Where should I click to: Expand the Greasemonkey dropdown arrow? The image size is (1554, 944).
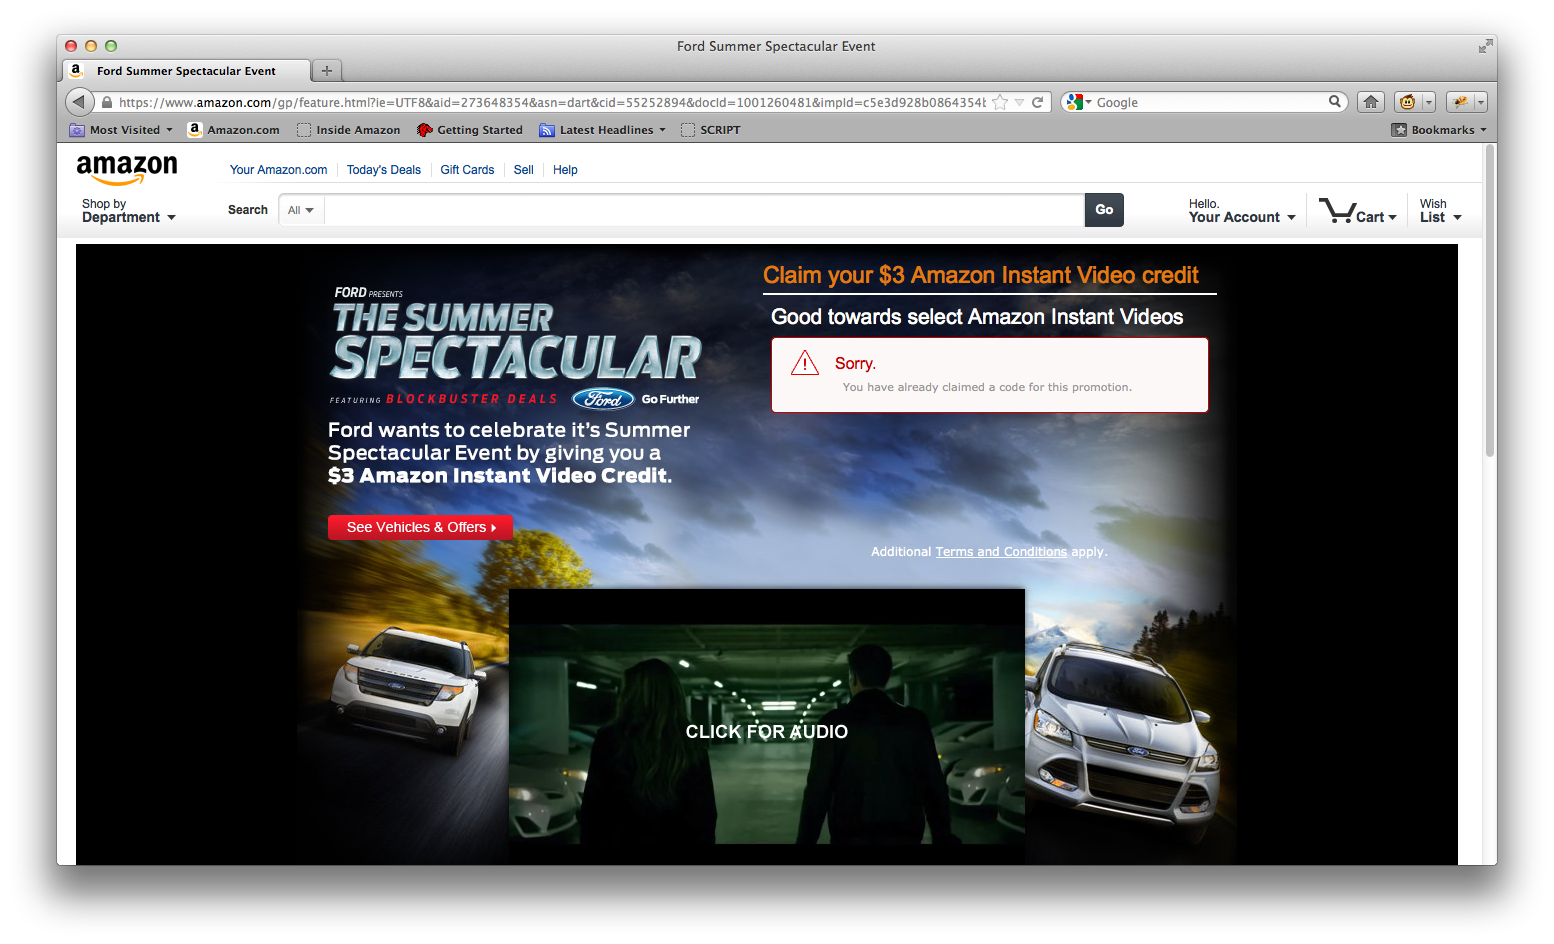tap(1428, 102)
